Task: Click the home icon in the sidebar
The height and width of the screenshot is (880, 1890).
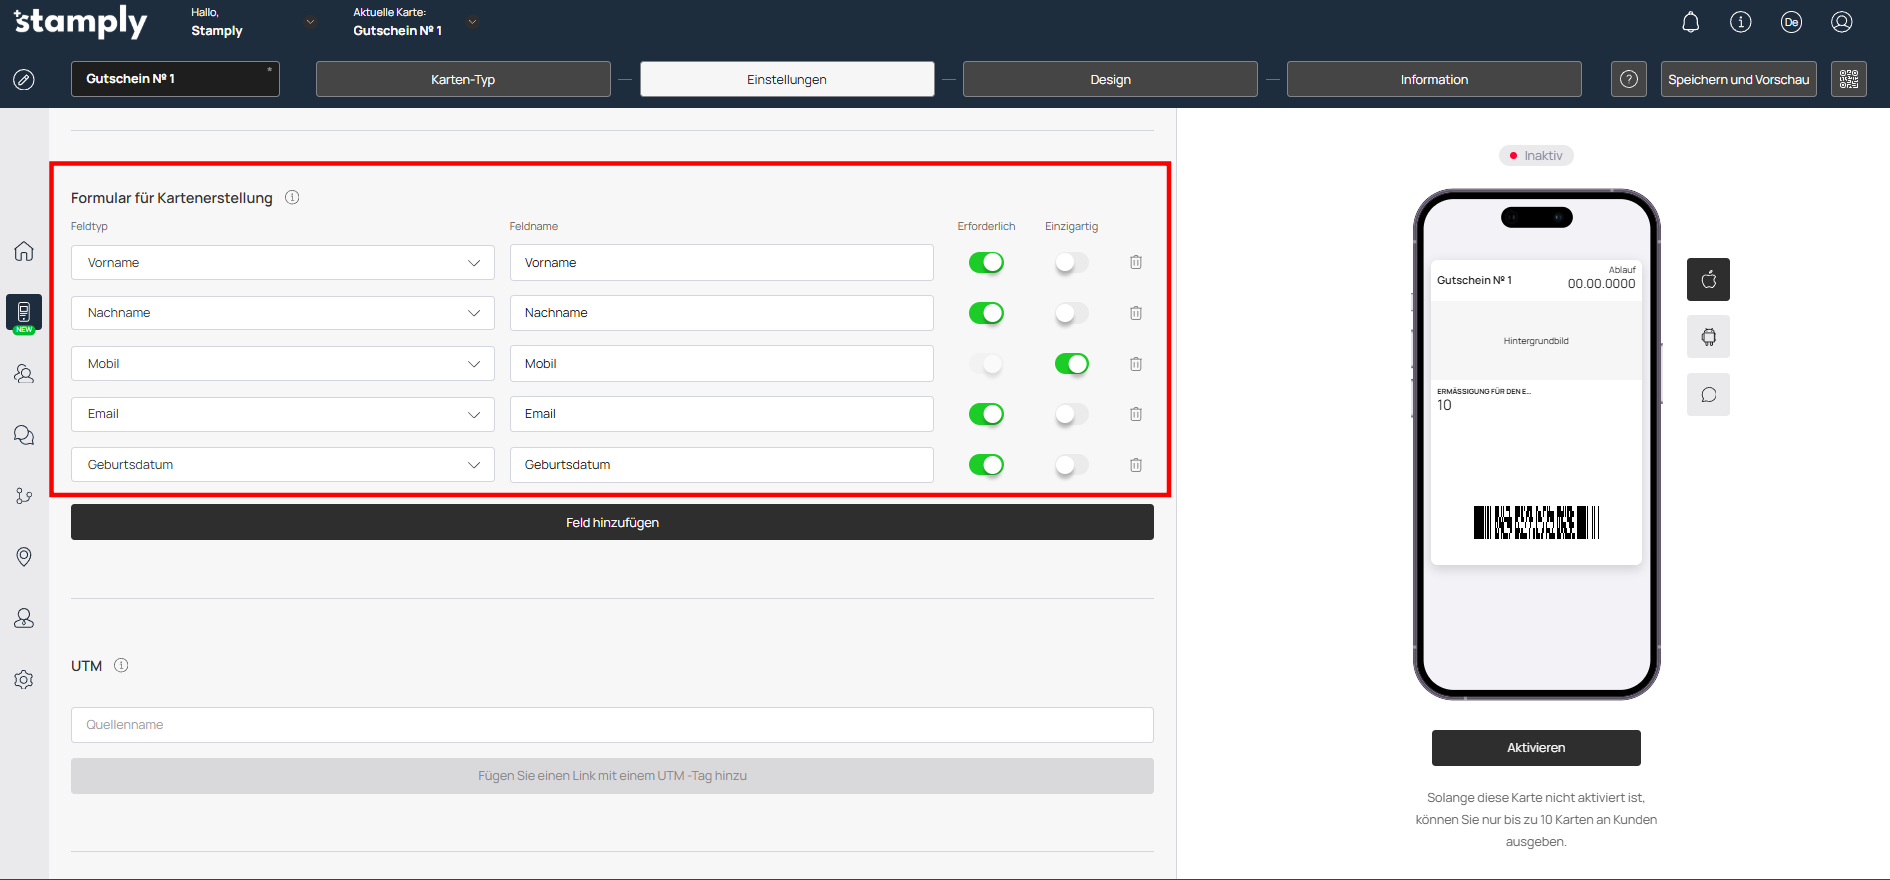Action: tap(24, 251)
